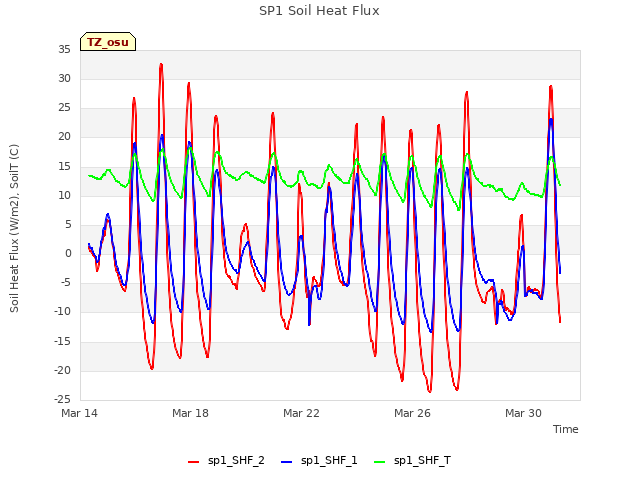Viewport: 640px width, 480px height.
Task: Toggle sp1_SHF_T legend entry
Action: pos(413,461)
